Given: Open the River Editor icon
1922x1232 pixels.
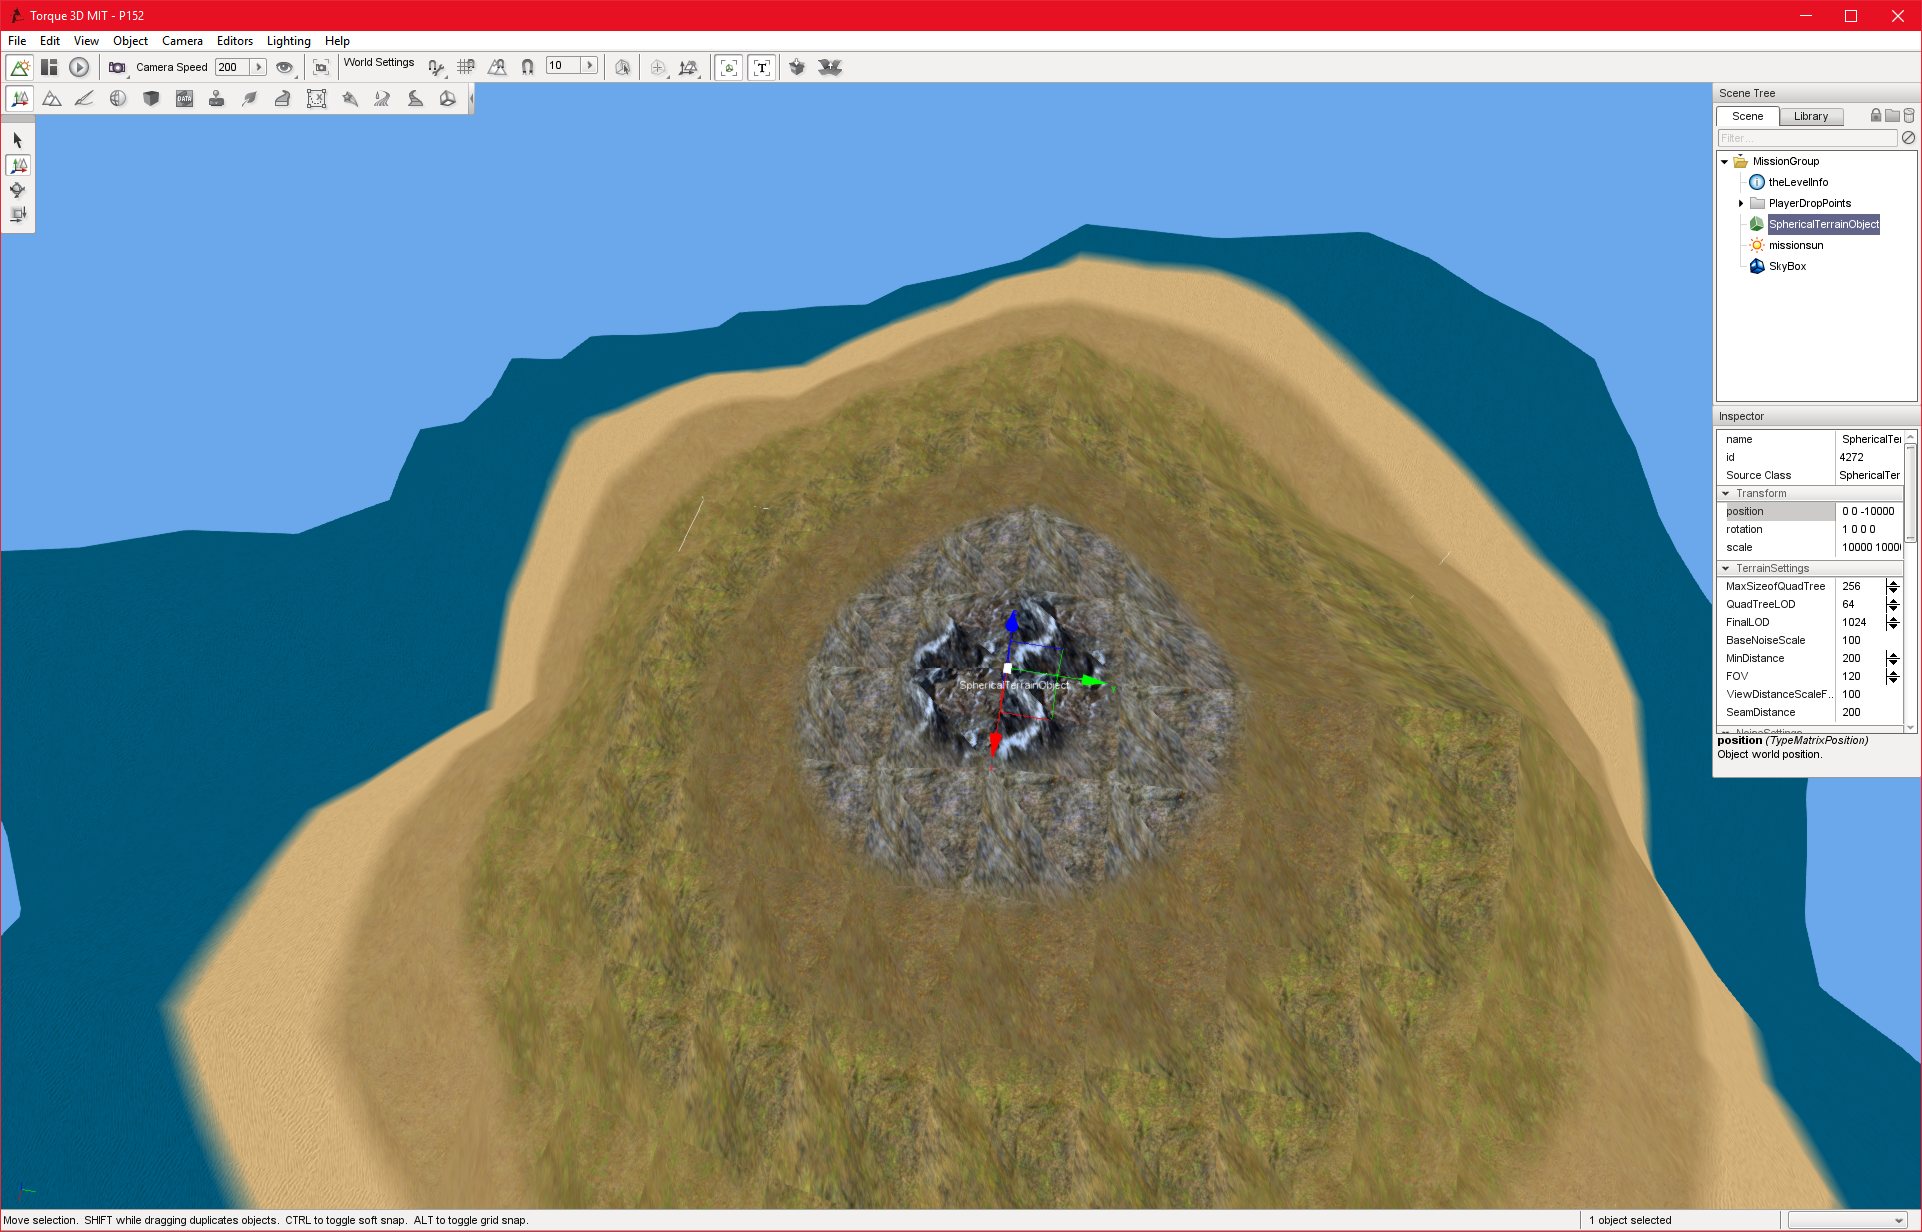Looking at the screenshot, I should (x=382, y=98).
